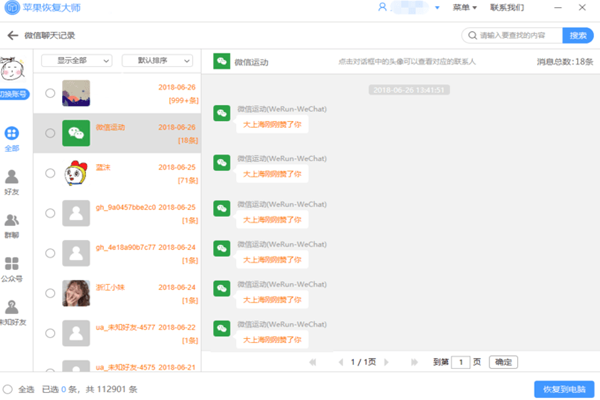Open the 菜单 dropdown menu
Viewport: 600px width, 400px height.
pos(463,8)
